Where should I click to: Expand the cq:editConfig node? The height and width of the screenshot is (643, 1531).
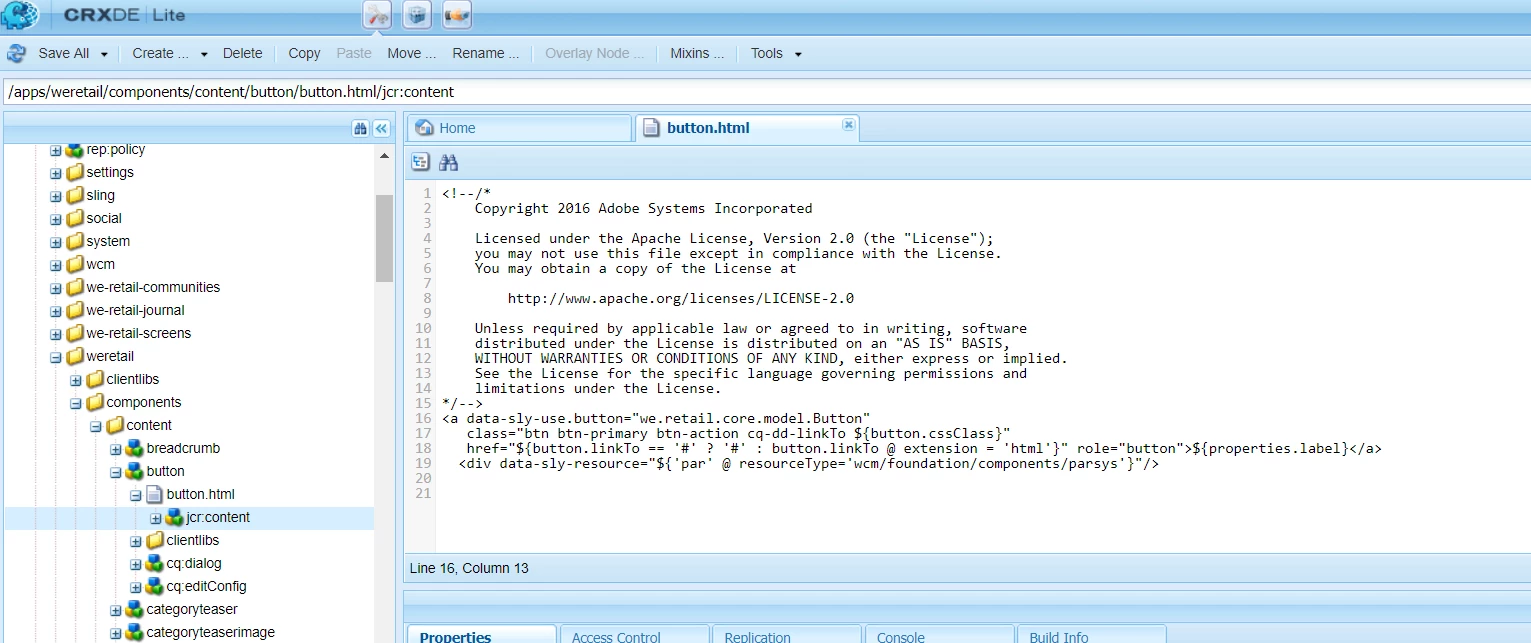136,587
